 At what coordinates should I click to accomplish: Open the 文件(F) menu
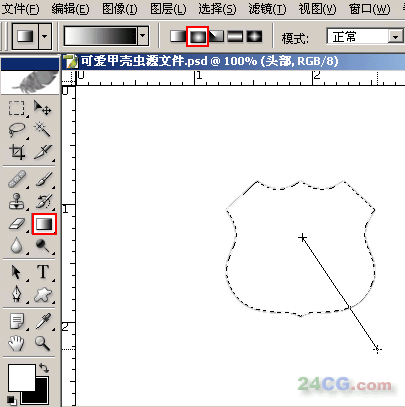pyautogui.click(x=21, y=8)
